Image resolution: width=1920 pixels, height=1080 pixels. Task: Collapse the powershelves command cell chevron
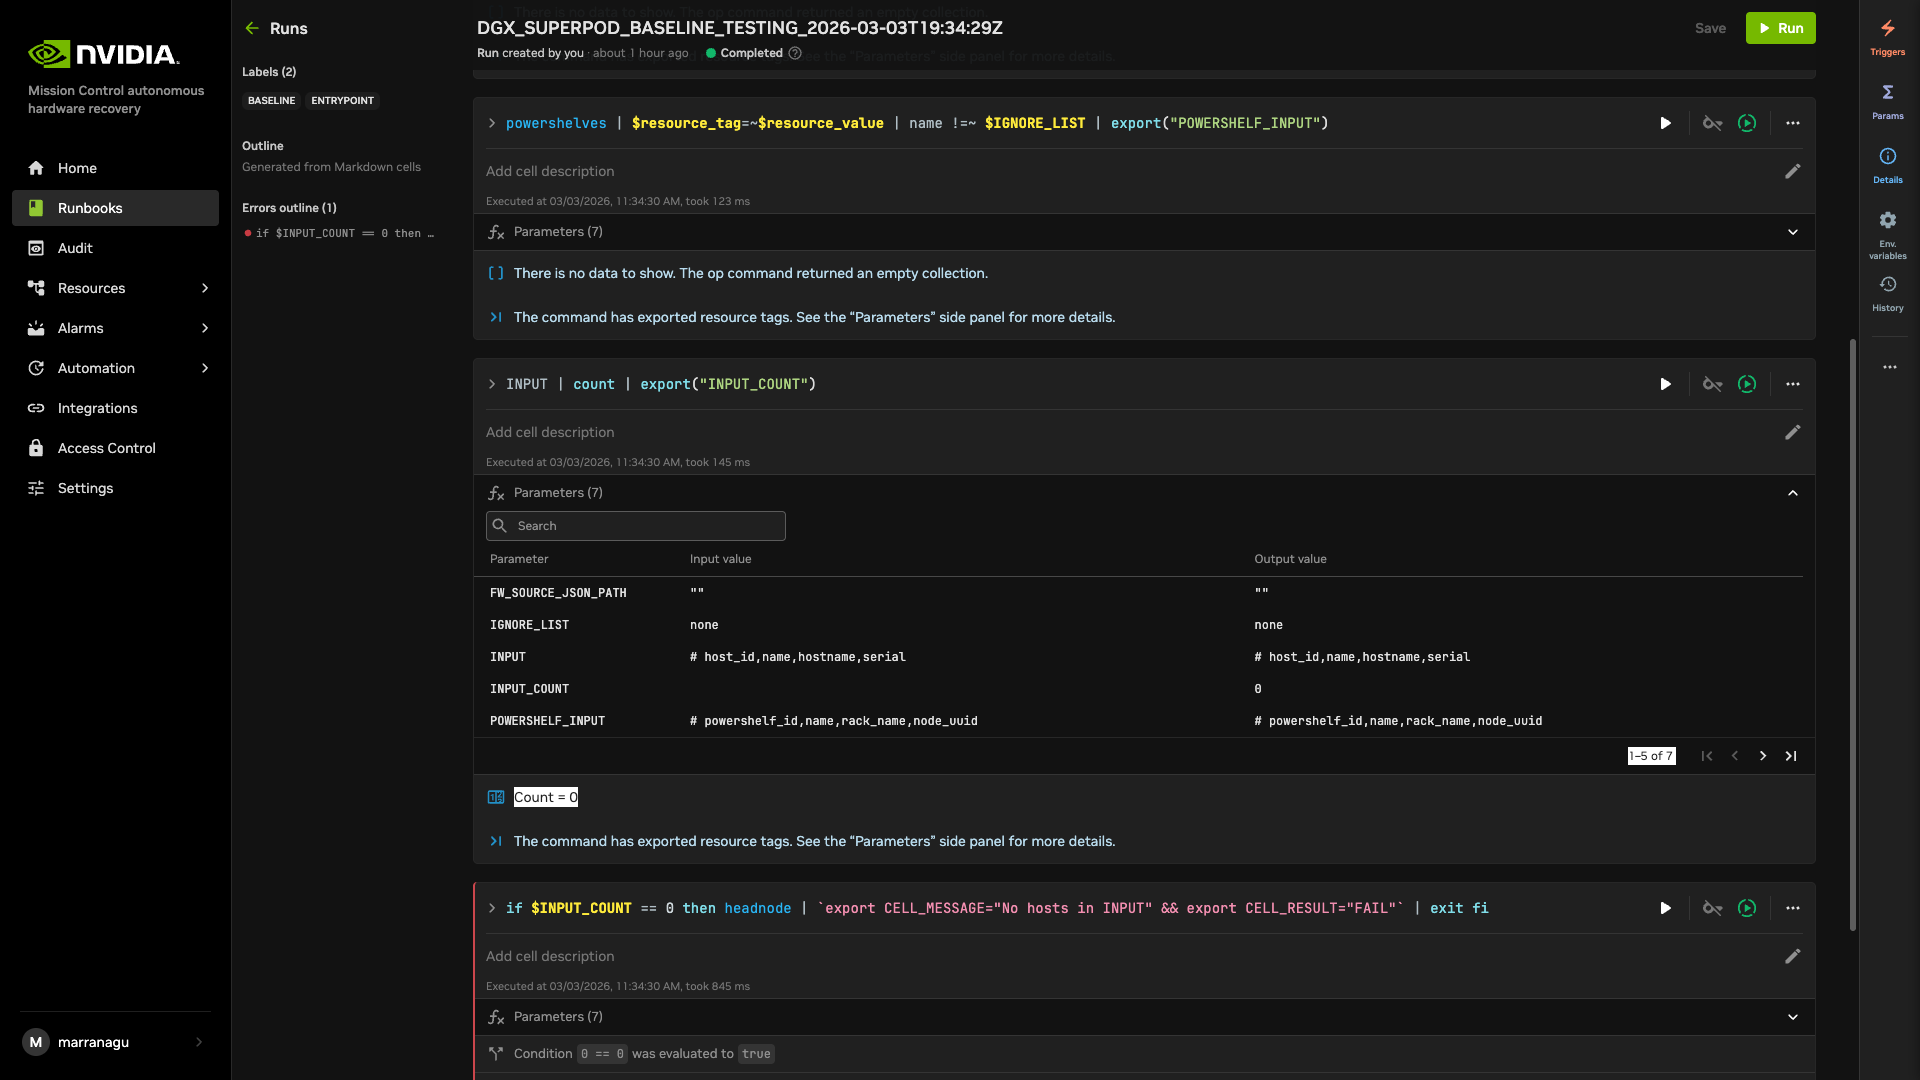492,123
